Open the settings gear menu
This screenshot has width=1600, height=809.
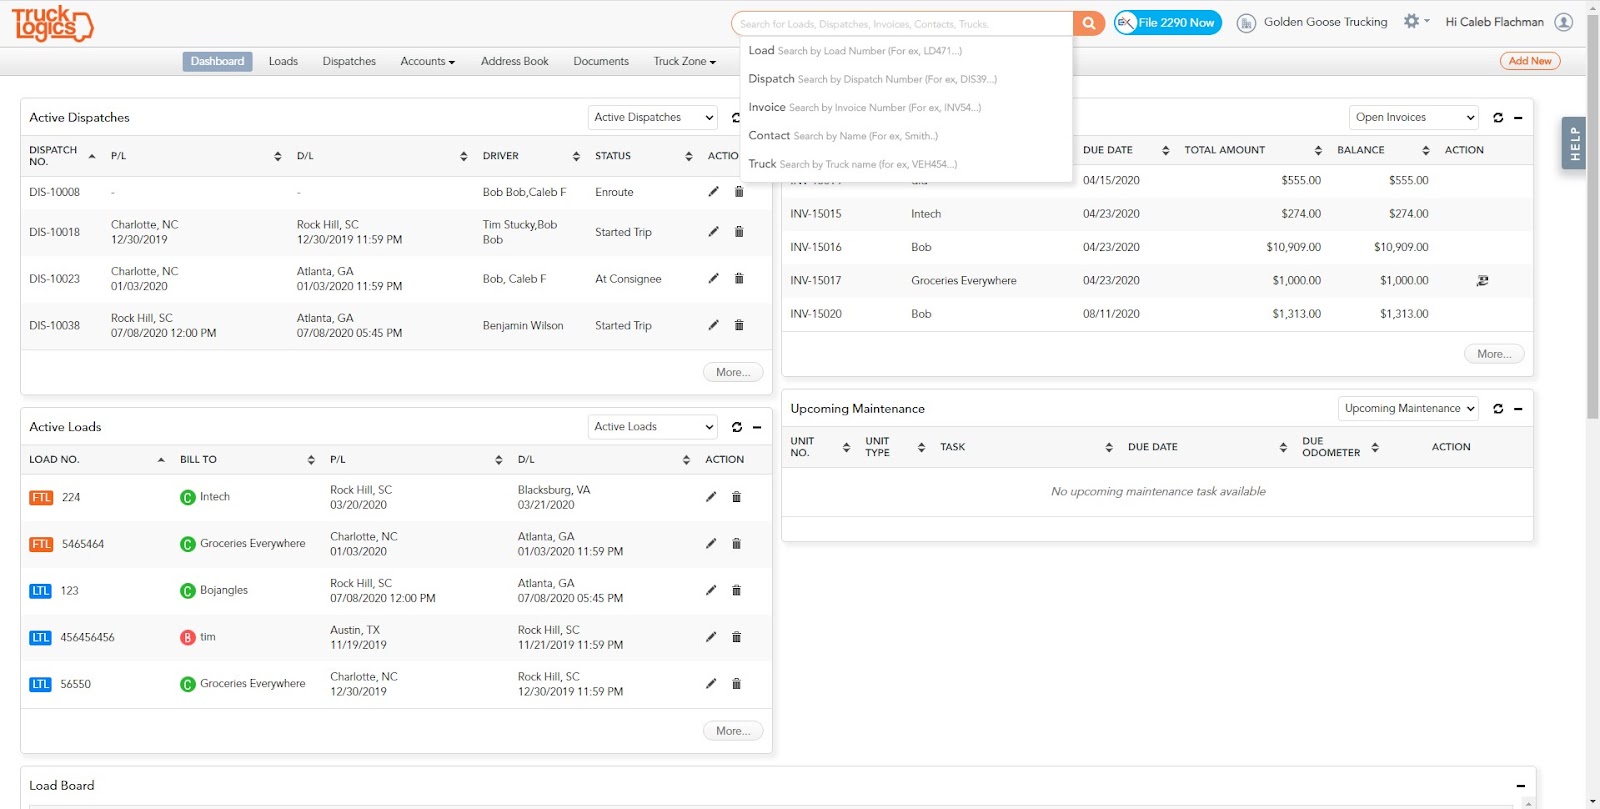pos(1415,21)
